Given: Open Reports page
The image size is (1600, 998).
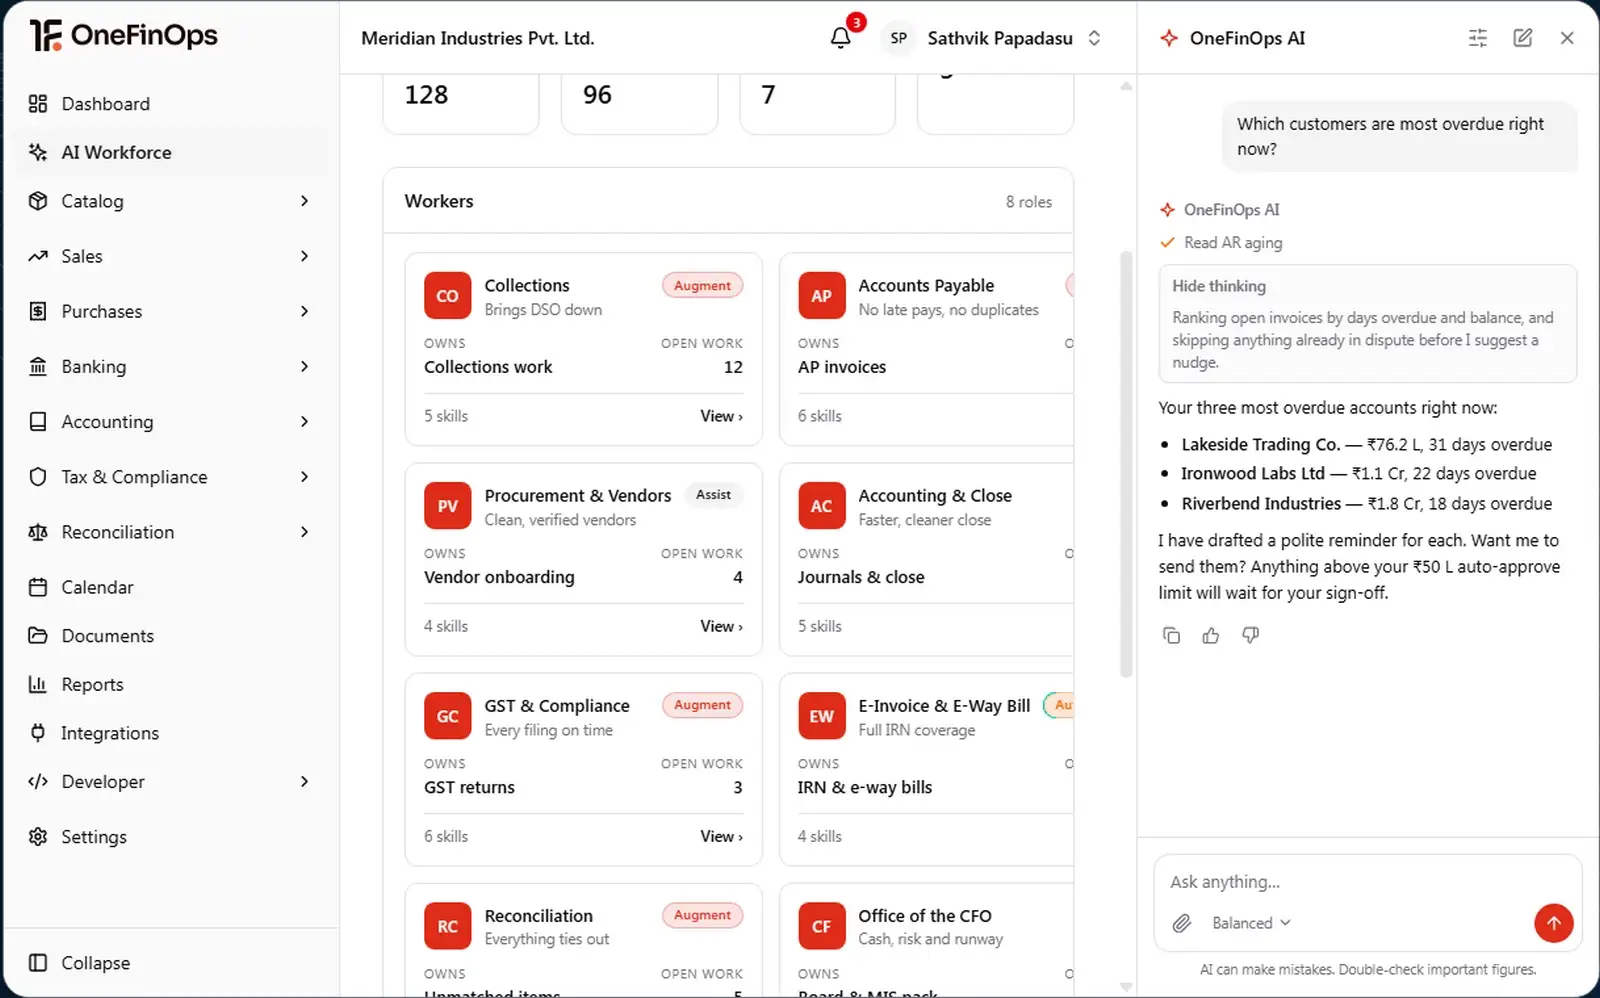Looking at the screenshot, I should point(172,684).
